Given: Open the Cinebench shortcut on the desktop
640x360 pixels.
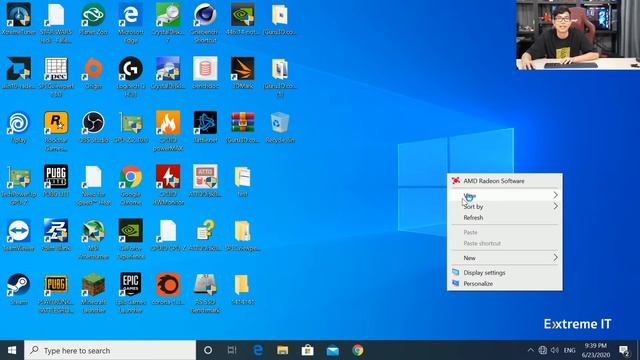Looking at the screenshot, I should 205,22.
